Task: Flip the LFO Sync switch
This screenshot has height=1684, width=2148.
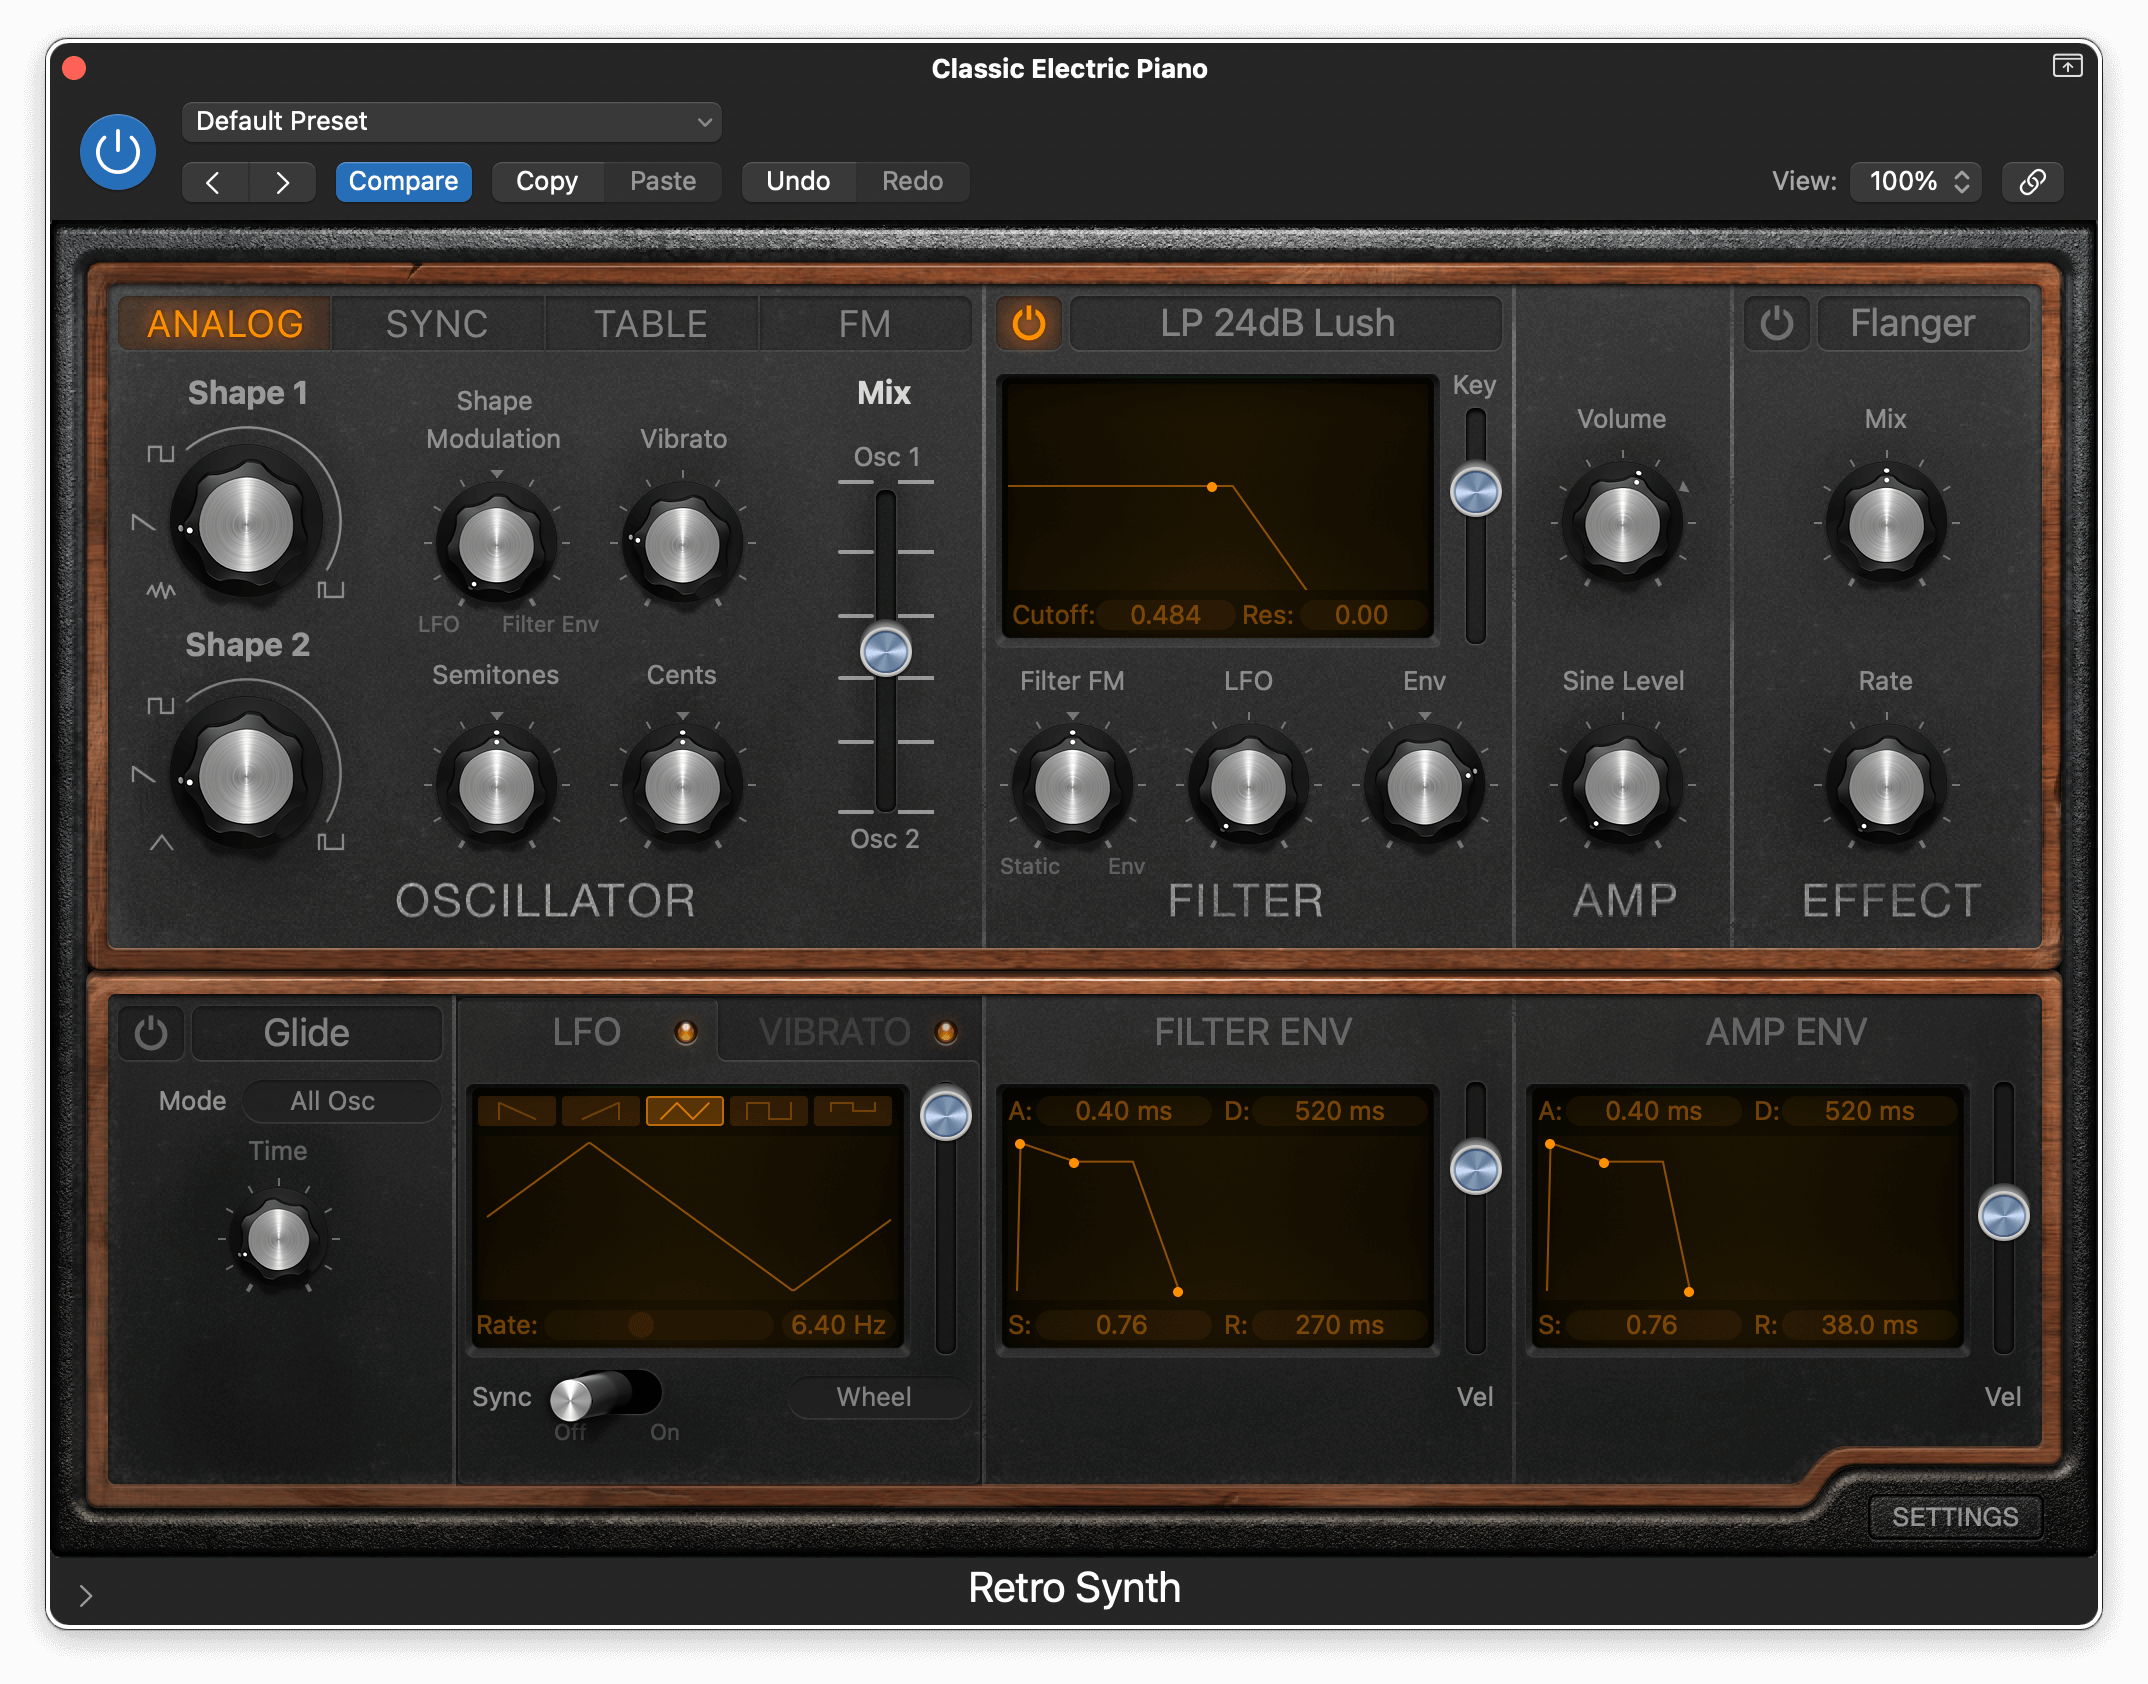Action: 605,1395
